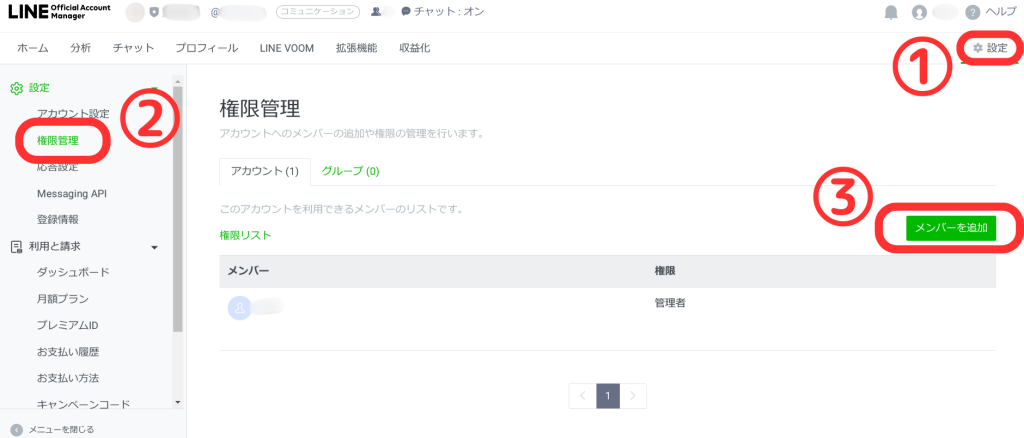Click the green gear icon in the sidebar
1024x438 pixels.
17,88
